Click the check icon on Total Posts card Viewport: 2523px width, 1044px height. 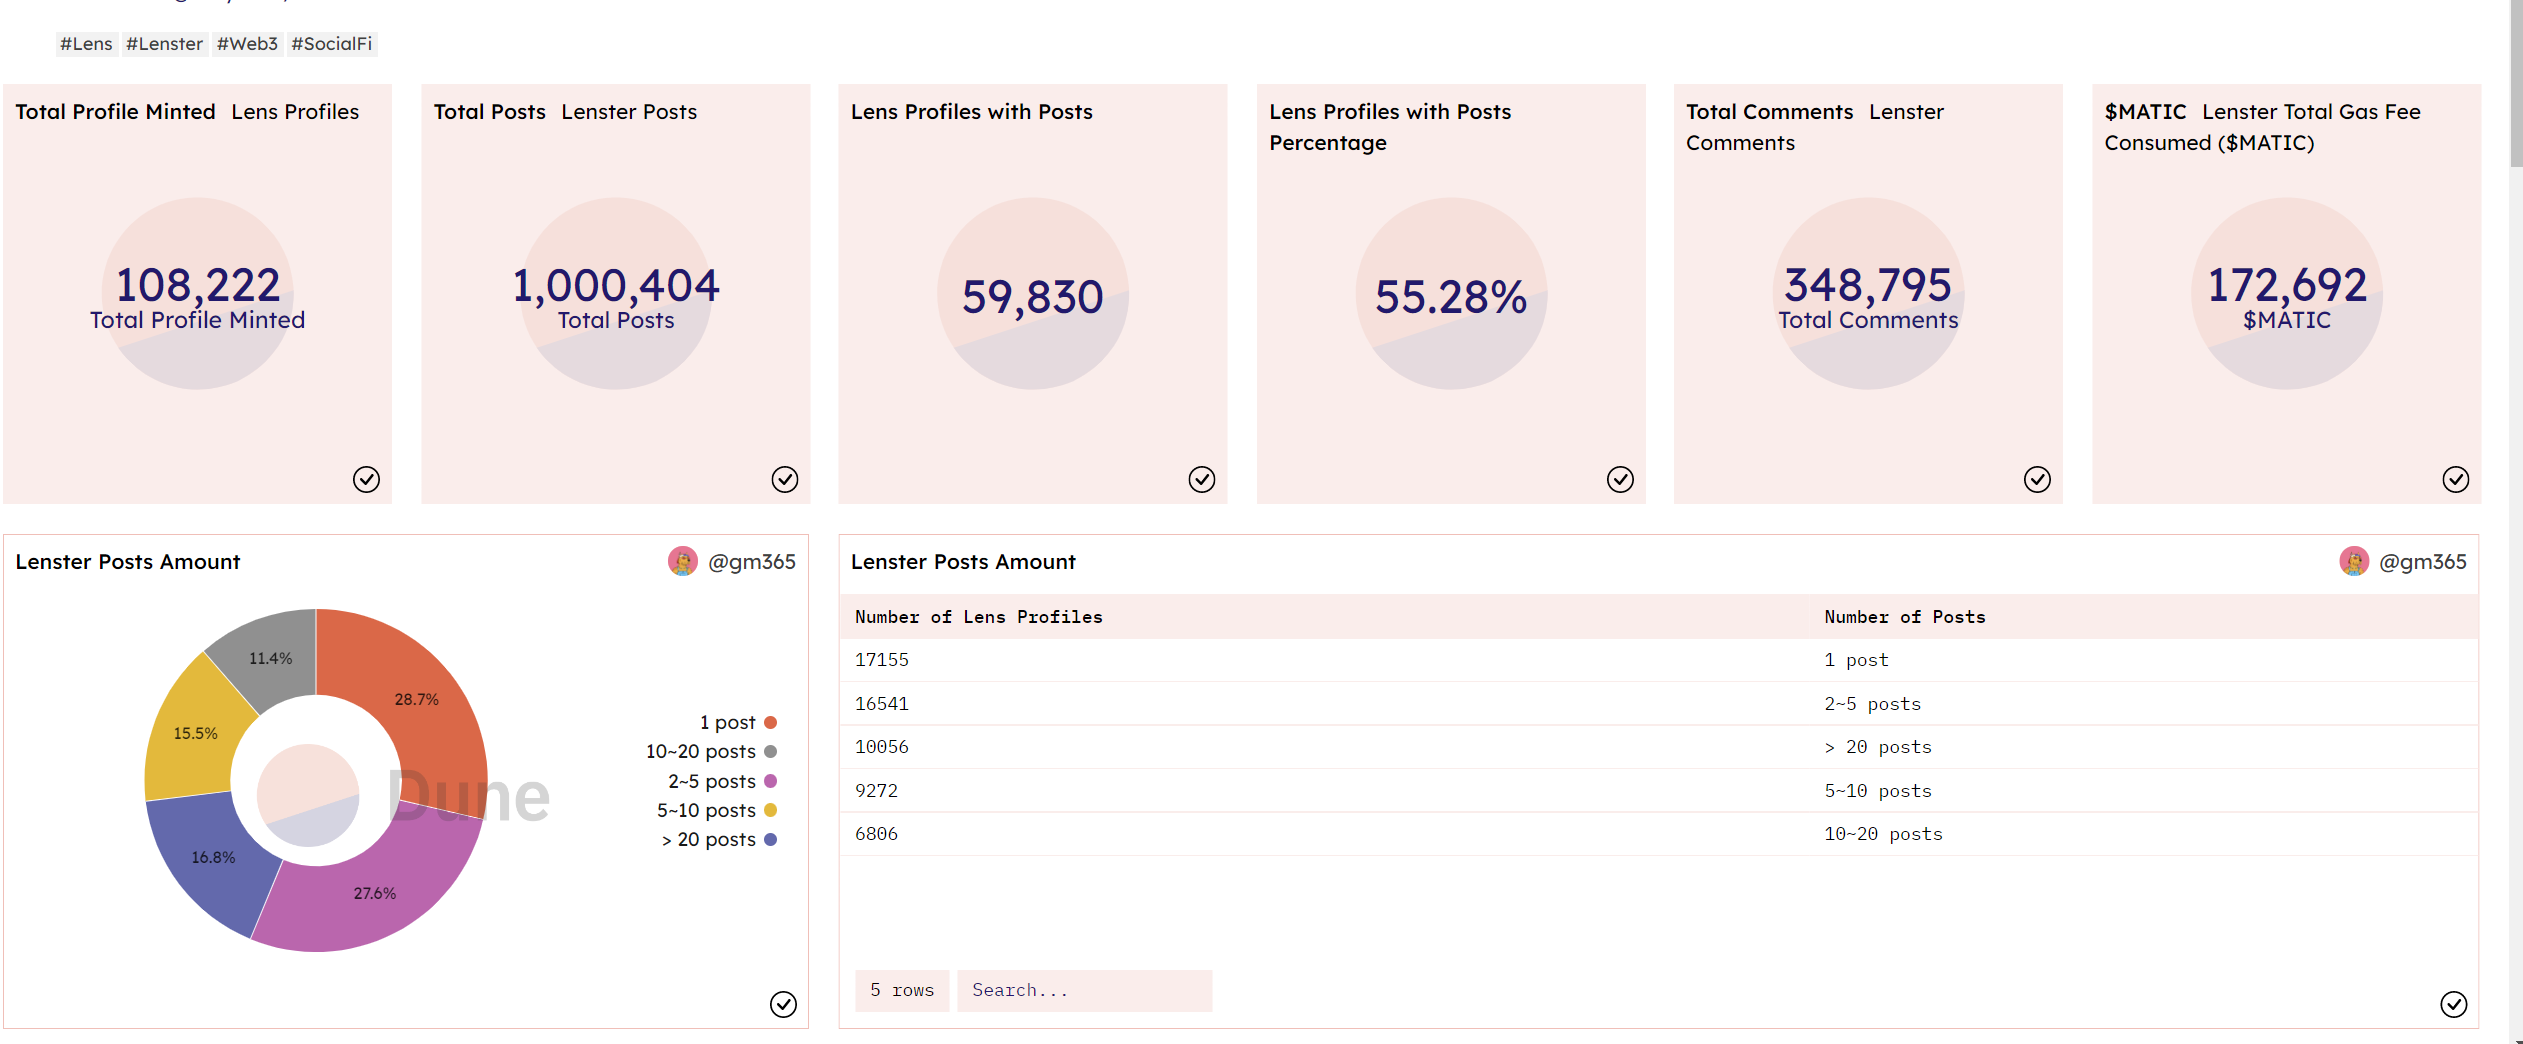785,480
